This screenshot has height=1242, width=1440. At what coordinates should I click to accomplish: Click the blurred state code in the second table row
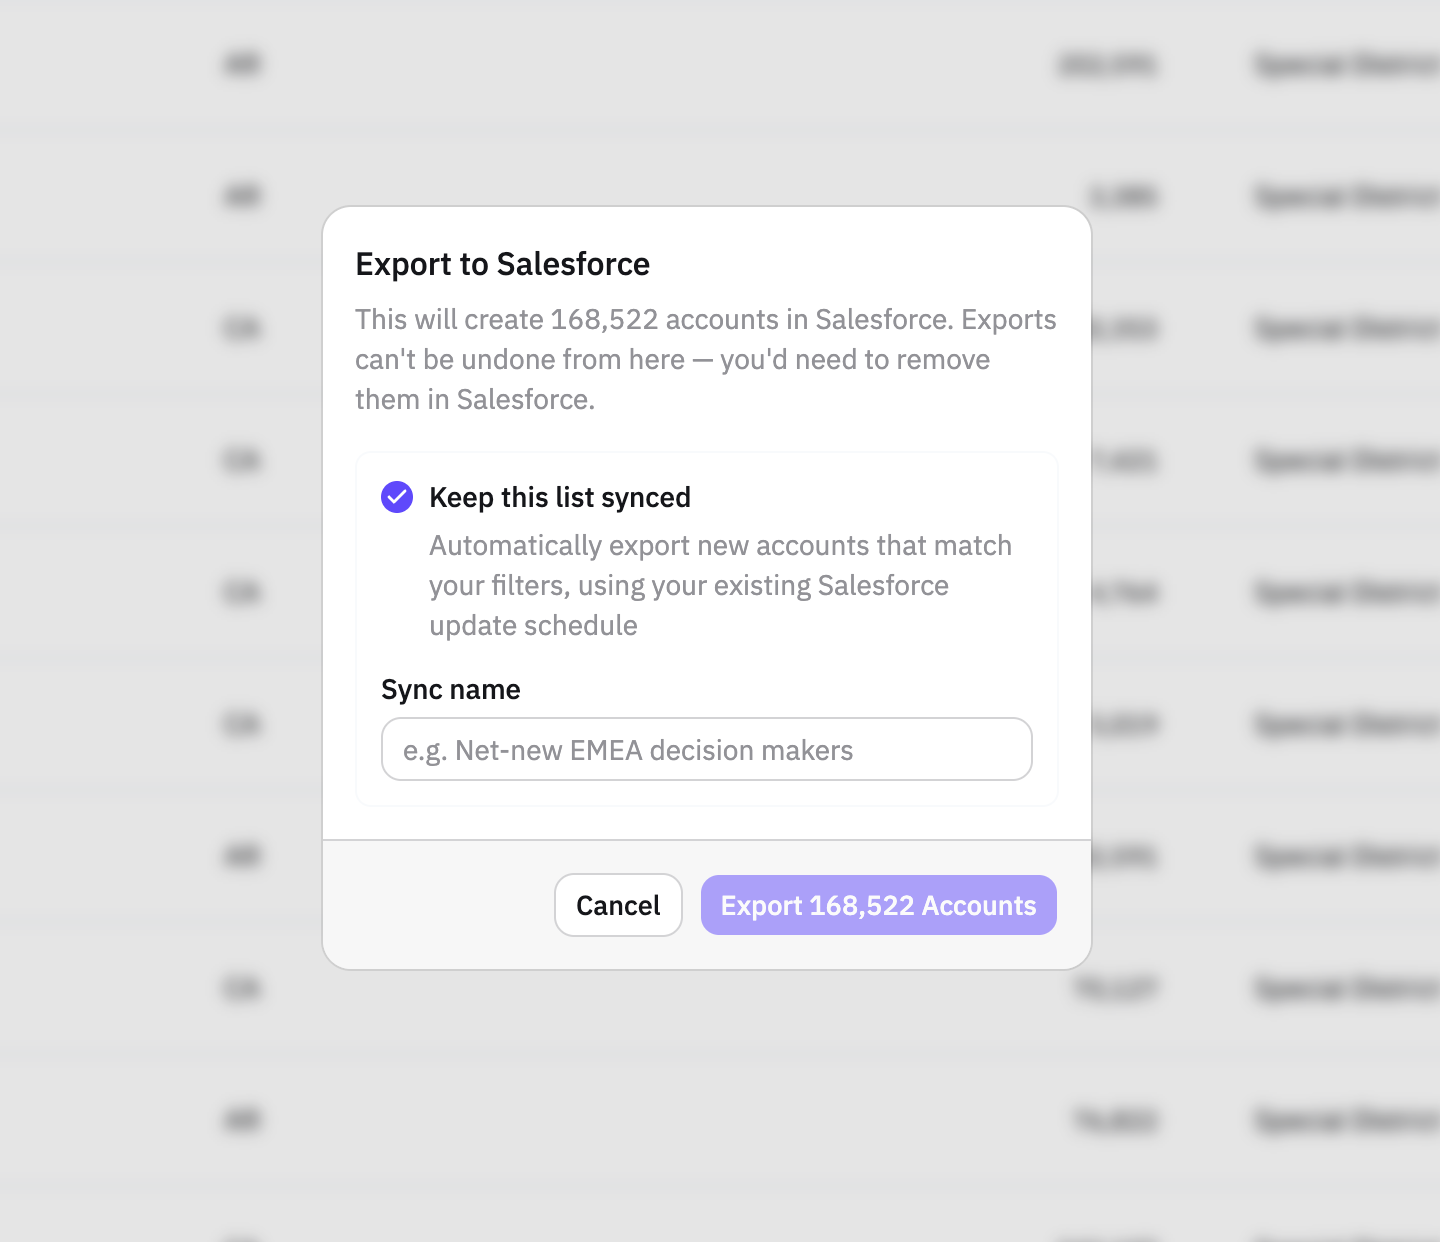tap(243, 196)
